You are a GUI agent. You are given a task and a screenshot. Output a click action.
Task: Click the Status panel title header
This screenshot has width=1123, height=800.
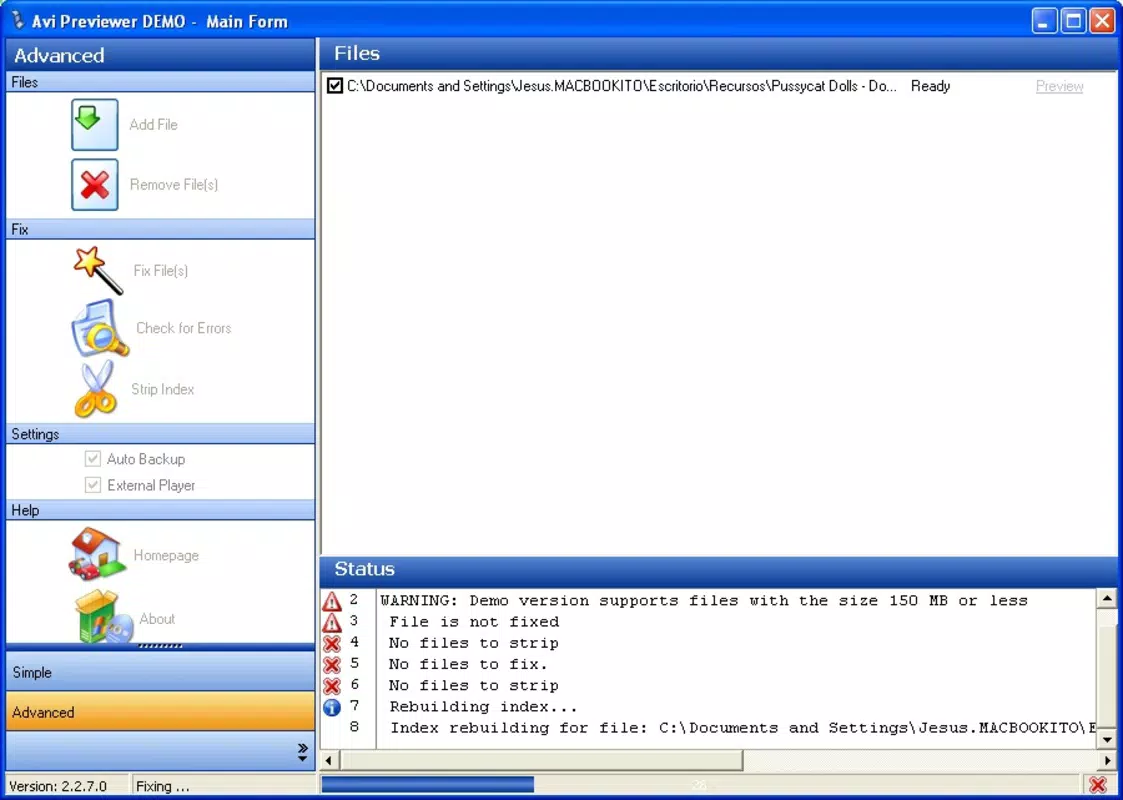719,569
